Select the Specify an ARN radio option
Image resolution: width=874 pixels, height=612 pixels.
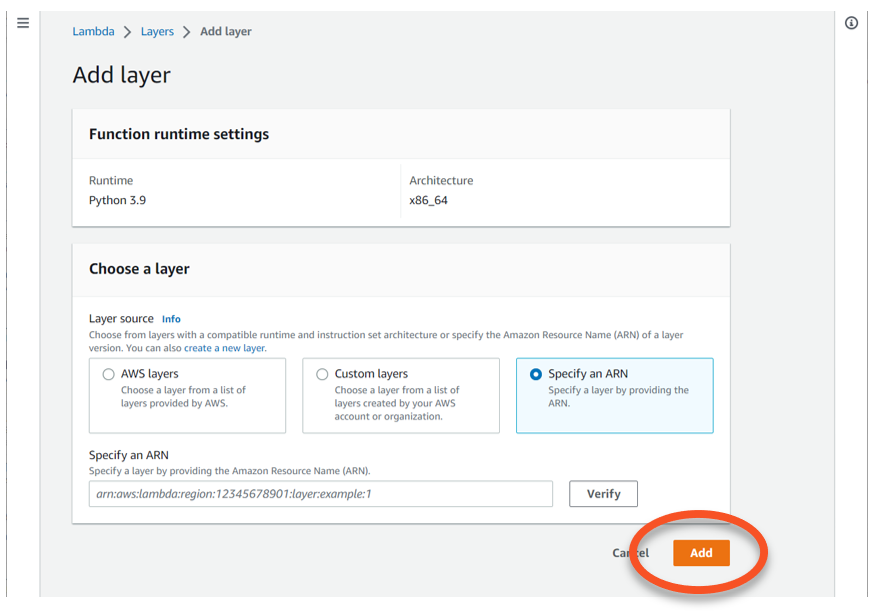coord(536,374)
